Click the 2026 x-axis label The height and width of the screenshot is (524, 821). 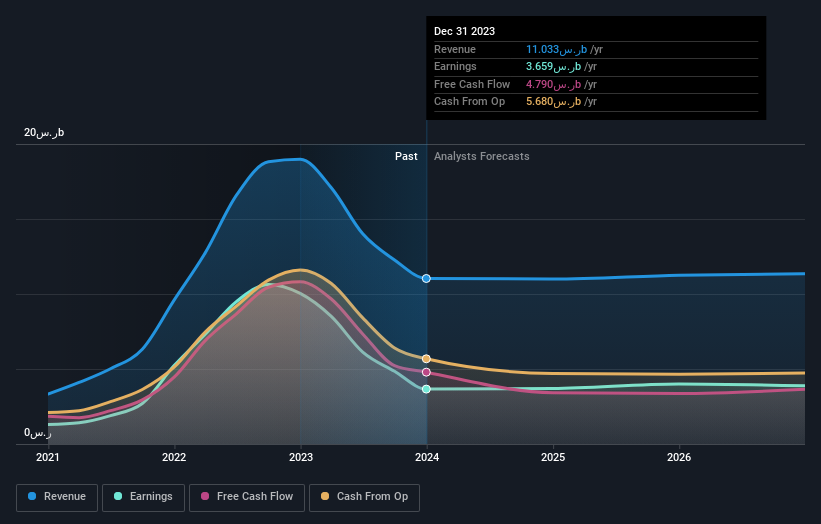point(679,457)
